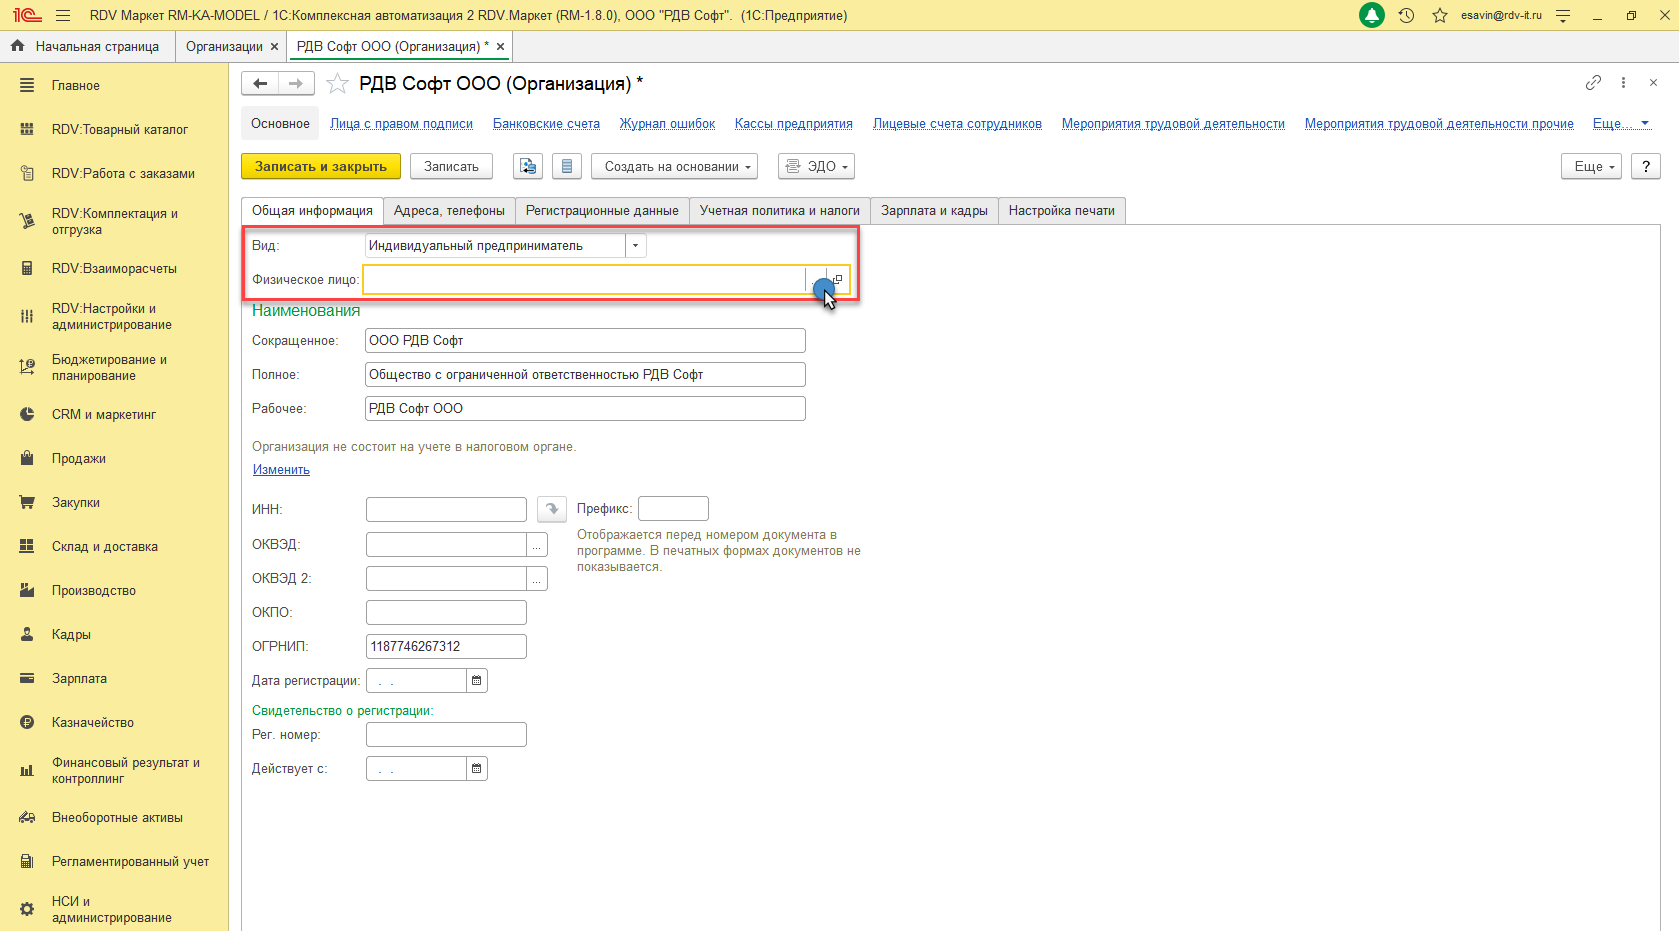This screenshot has height=931, width=1679.
Task: Open the Продажи section in sidebar
Action: 79,459
